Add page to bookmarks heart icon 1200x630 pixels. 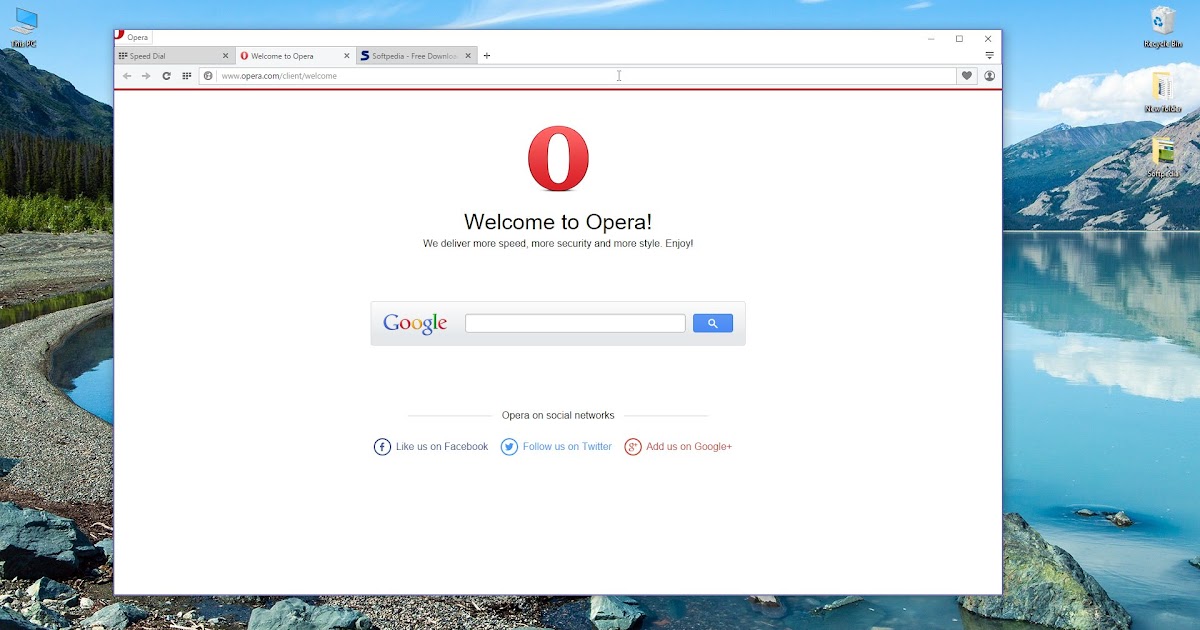tap(966, 76)
